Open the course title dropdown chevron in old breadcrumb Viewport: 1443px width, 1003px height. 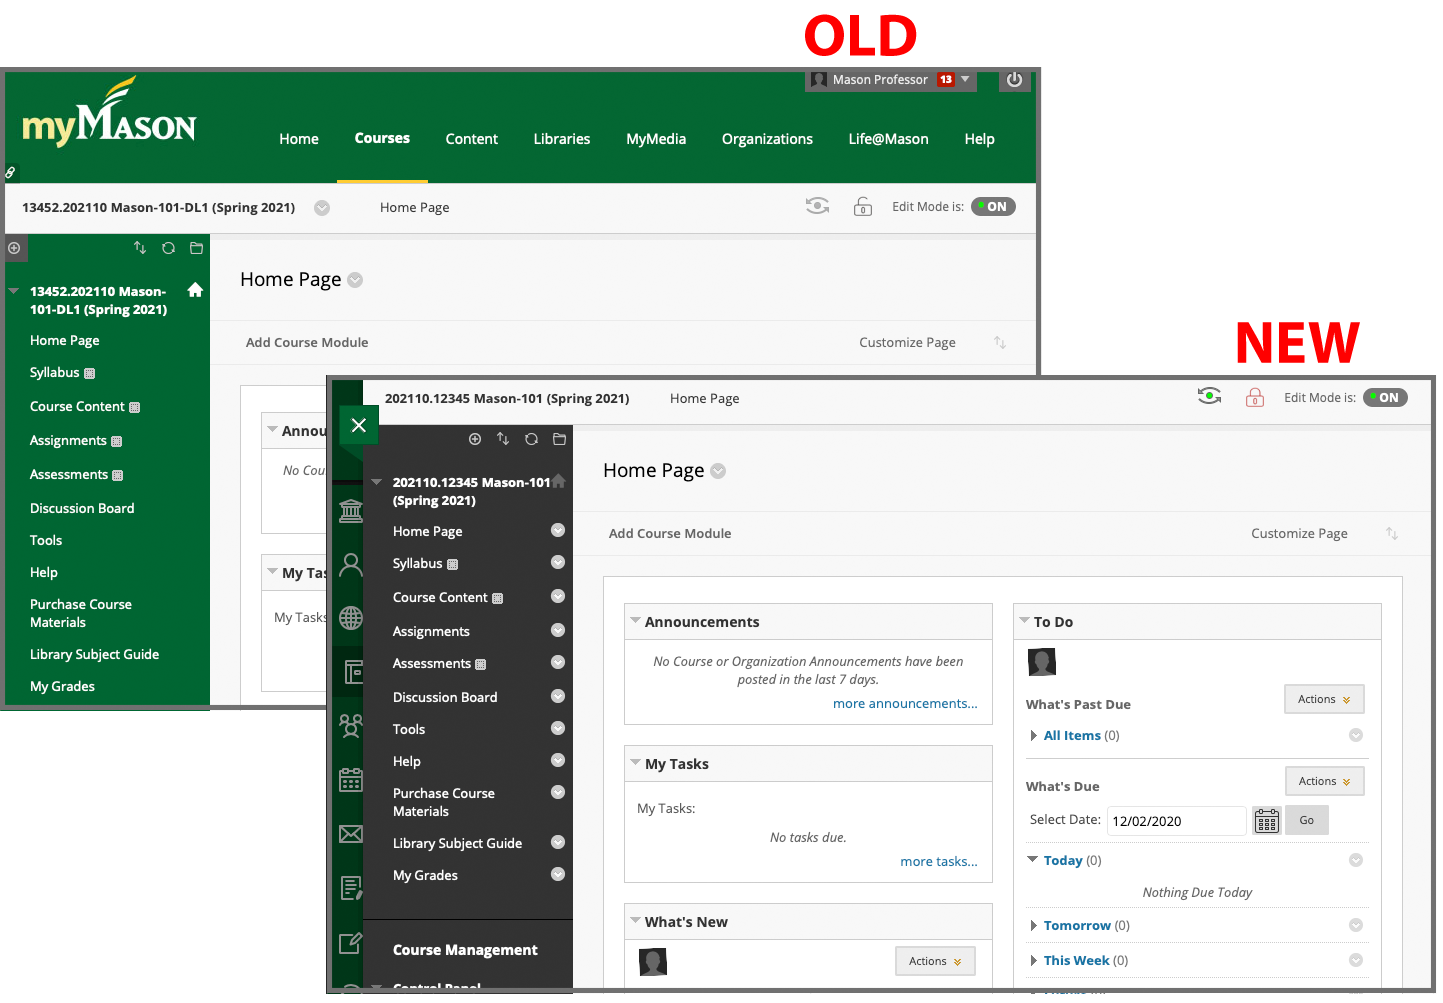tap(322, 208)
